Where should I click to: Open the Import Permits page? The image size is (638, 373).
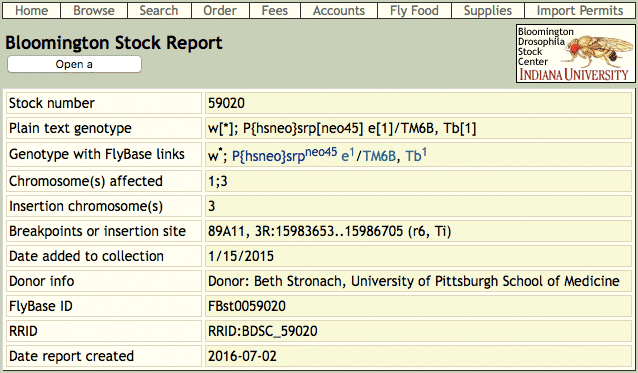pyautogui.click(x=580, y=10)
